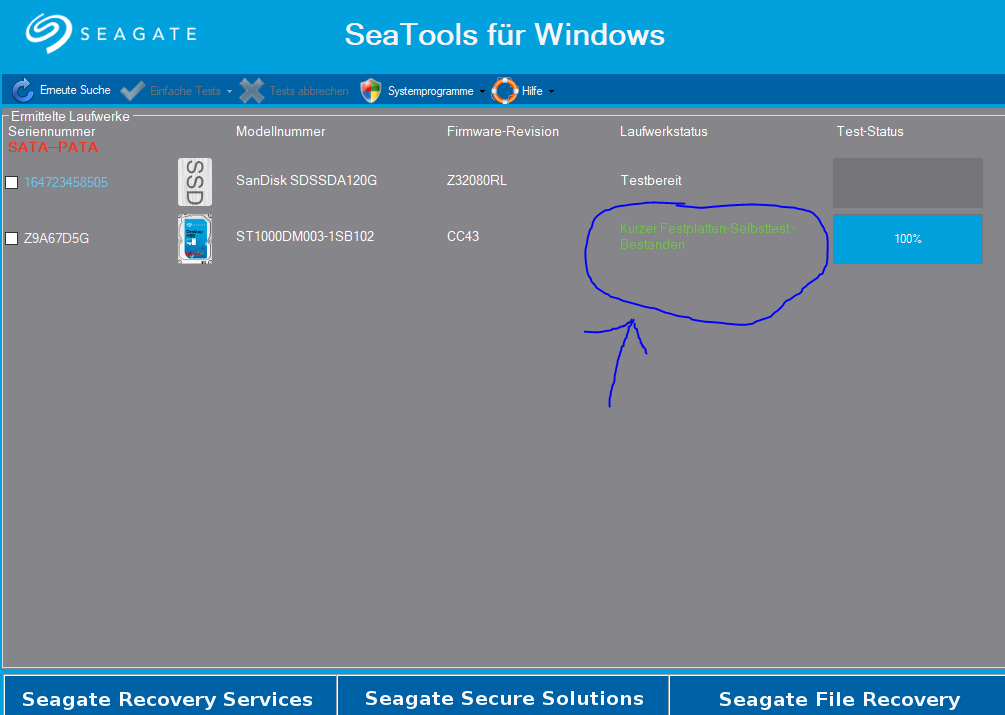The height and width of the screenshot is (715, 1005).
Task: Click serial number Z9A67D5G text
Action: pyautogui.click(x=56, y=238)
